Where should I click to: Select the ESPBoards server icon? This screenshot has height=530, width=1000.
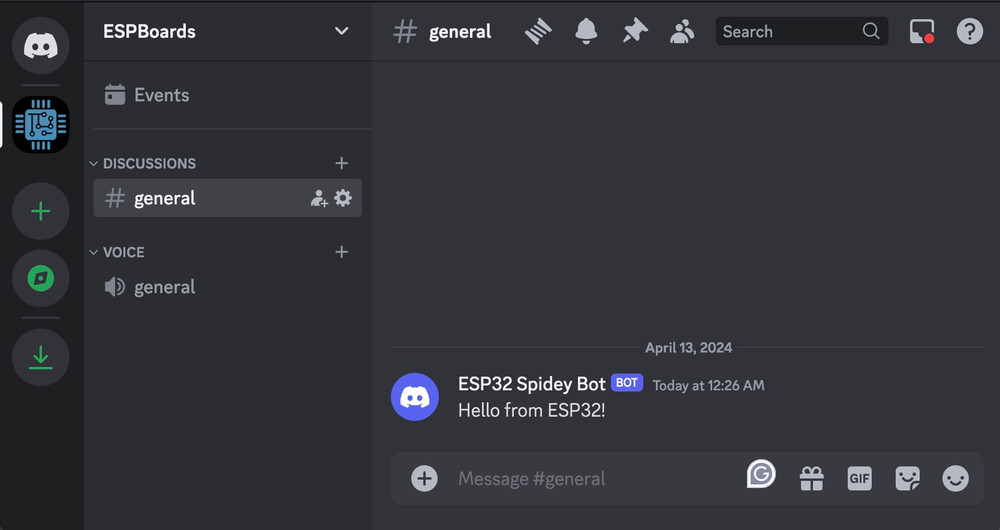(41, 125)
